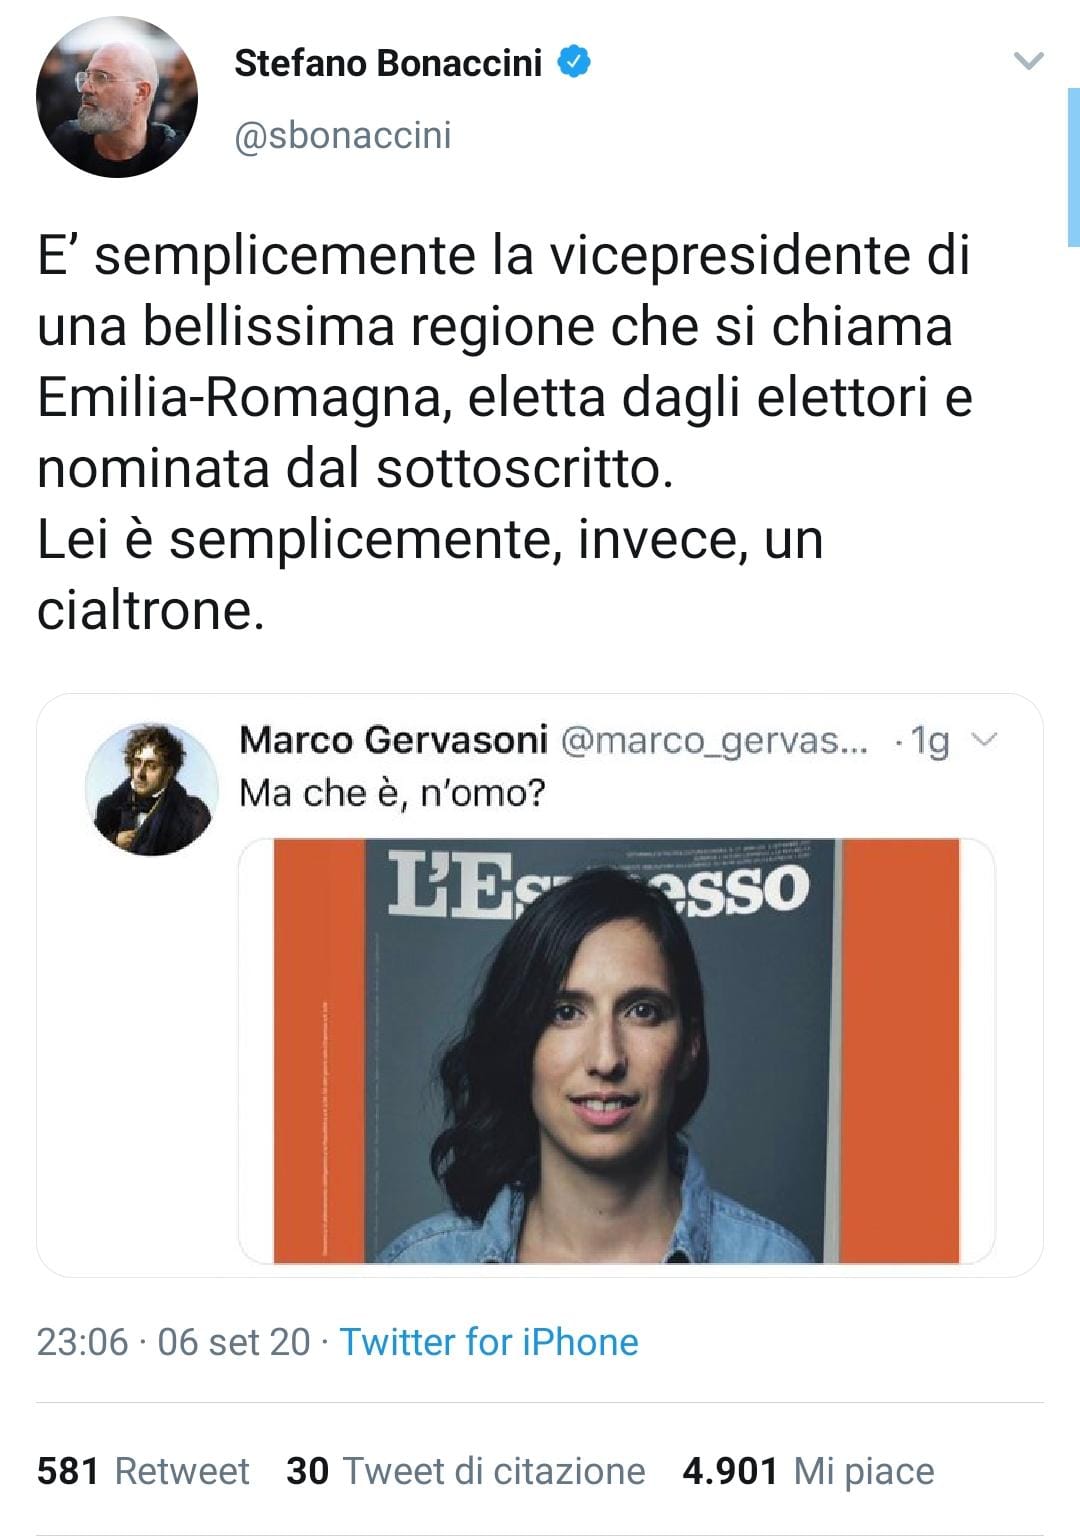Image resolution: width=1080 pixels, height=1536 pixels.
Task: Click the Stefano Bonaccini display name
Action: coord(388,63)
